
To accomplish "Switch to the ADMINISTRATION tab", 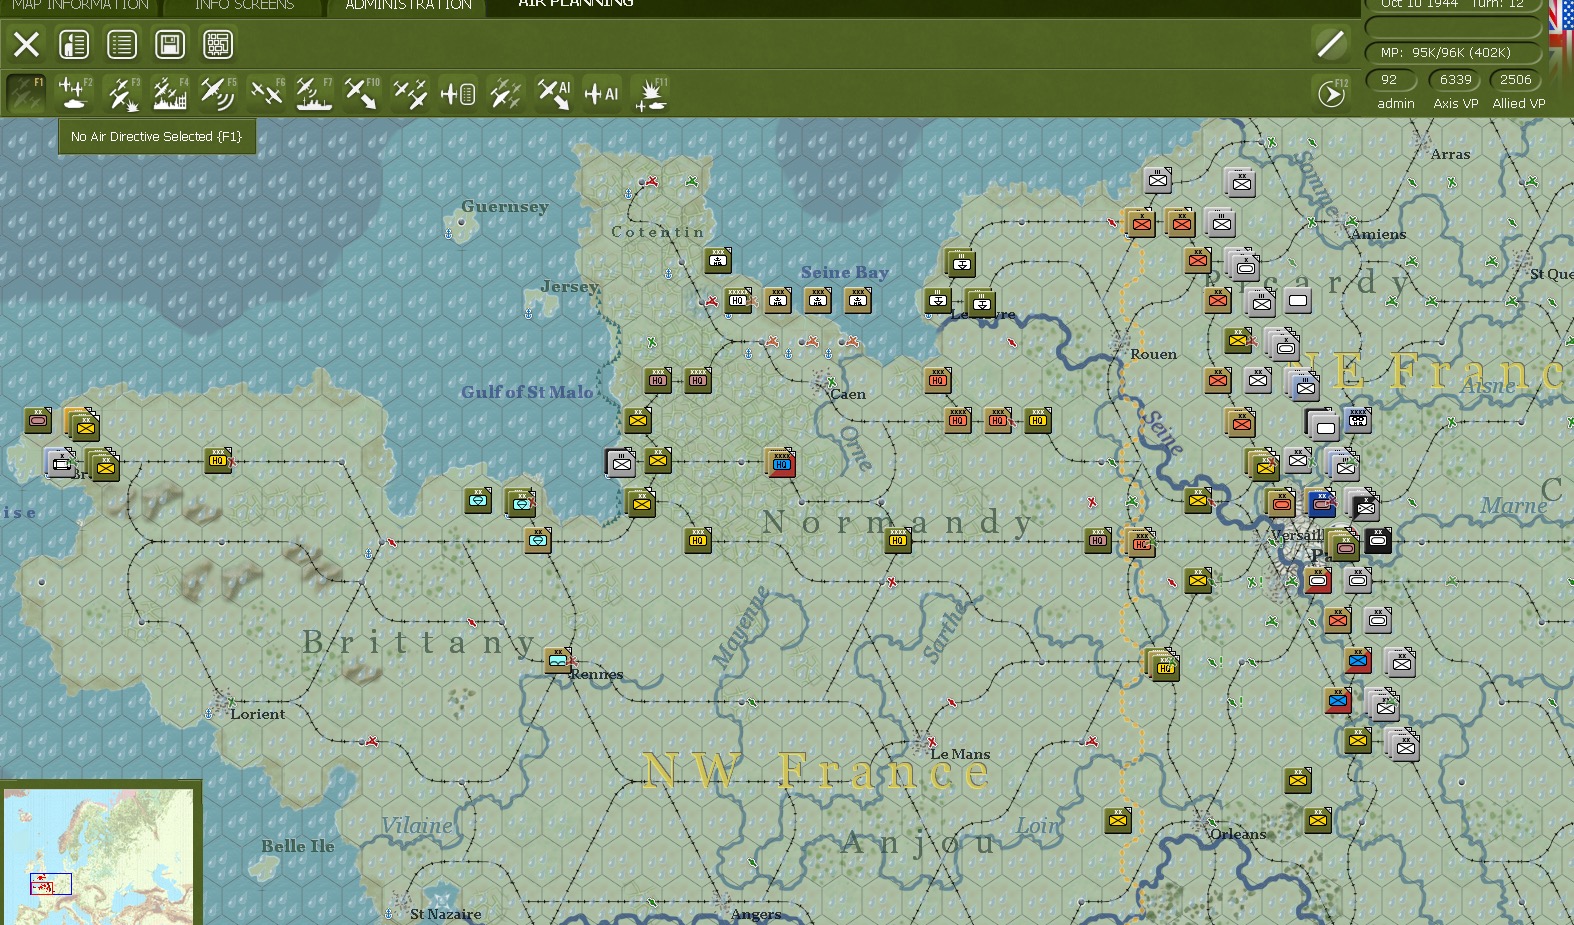I will pos(408,5).
